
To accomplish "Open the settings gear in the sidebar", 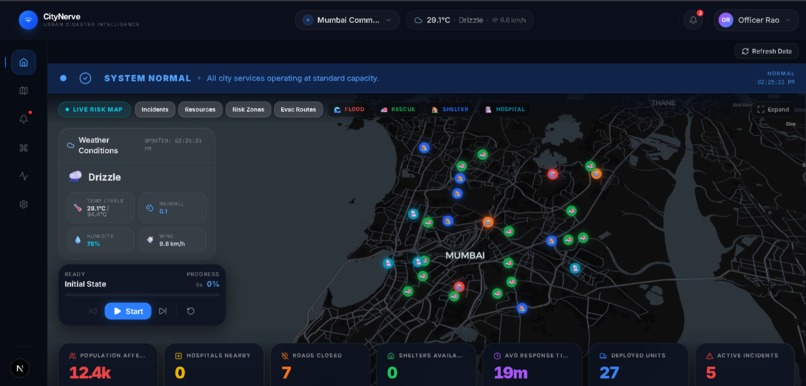I will [x=23, y=204].
